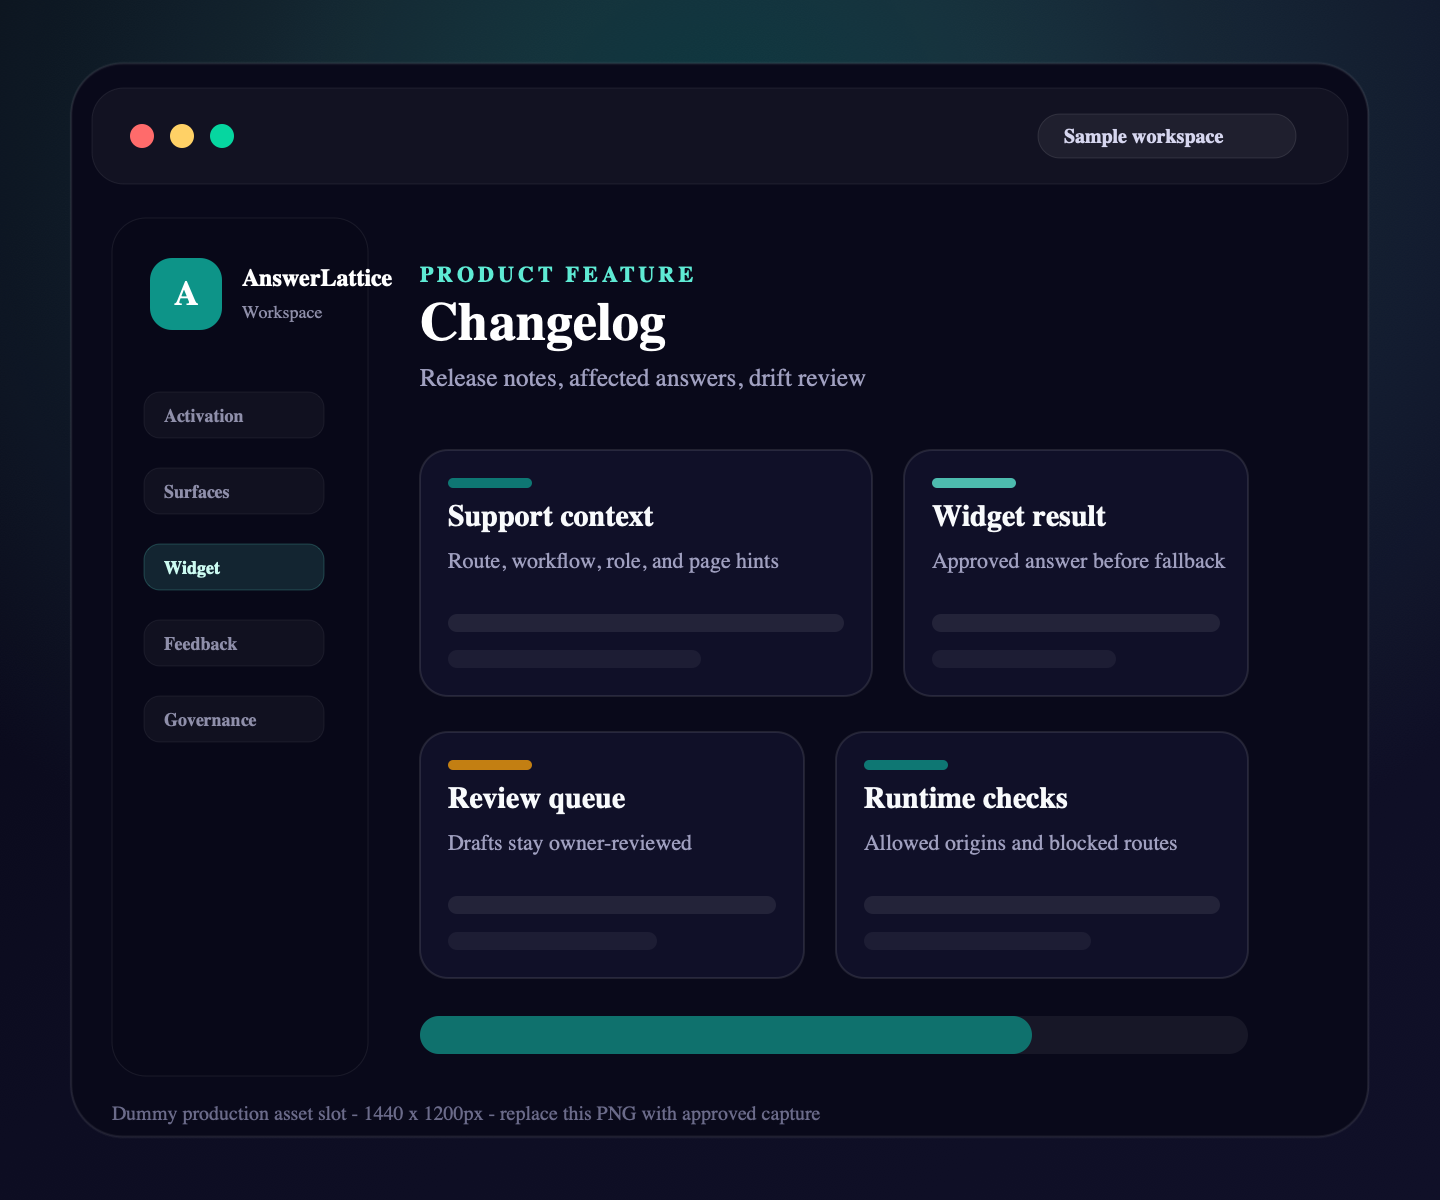The width and height of the screenshot is (1440, 1200).
Task: Select the Review queue card
Action: 612,855
